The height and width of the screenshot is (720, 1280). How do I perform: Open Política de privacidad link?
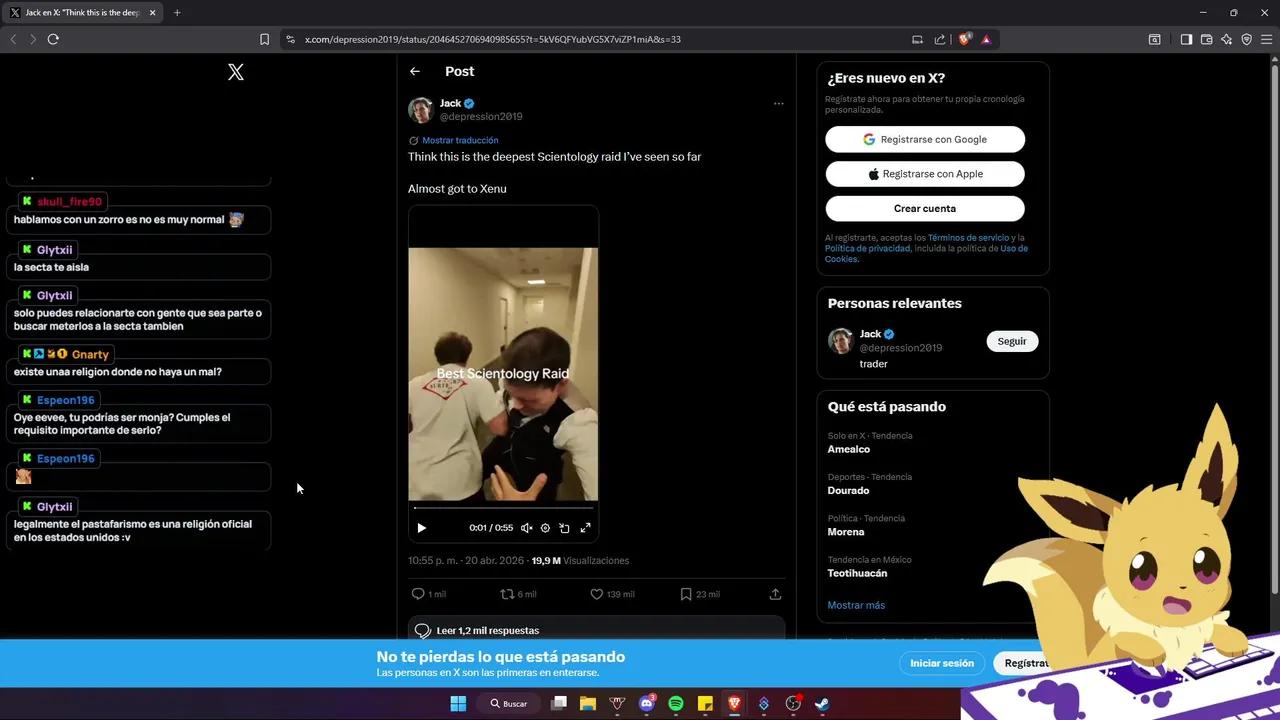pos(867,248)
